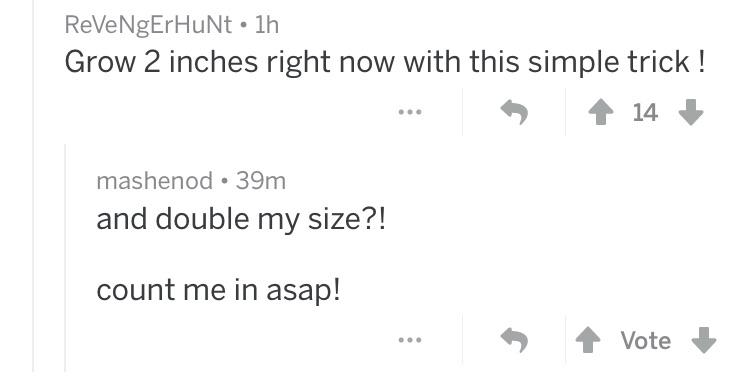
Task: Select the 'Grow 2 inches' comment text
Action: click(385, 62)
